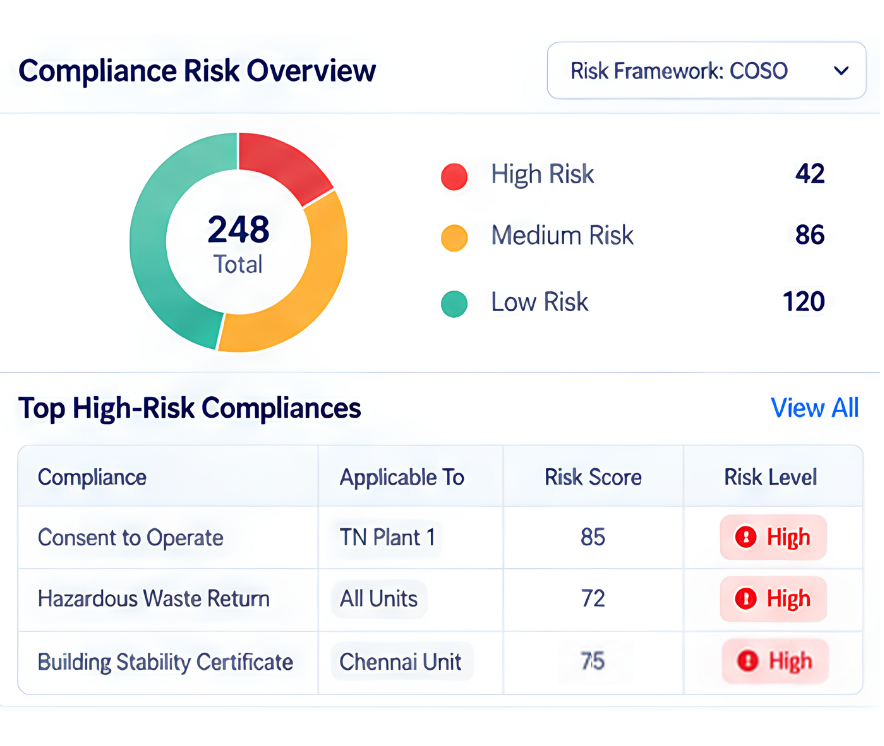Click the Medium Risk count 86
The height and width of the screenshot is (746, 884).
point(810,235)
